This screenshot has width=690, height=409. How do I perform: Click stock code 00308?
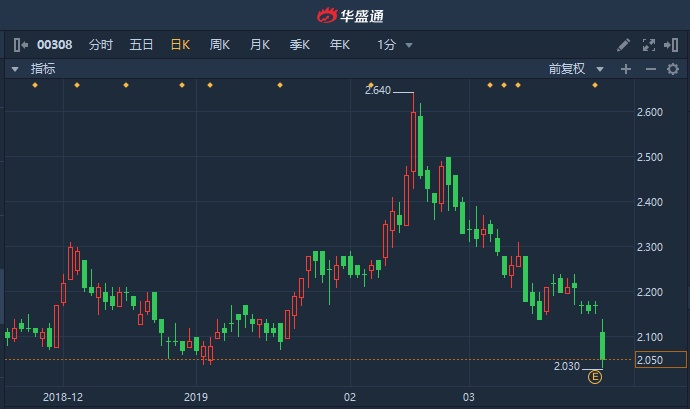tap(55, 45)
